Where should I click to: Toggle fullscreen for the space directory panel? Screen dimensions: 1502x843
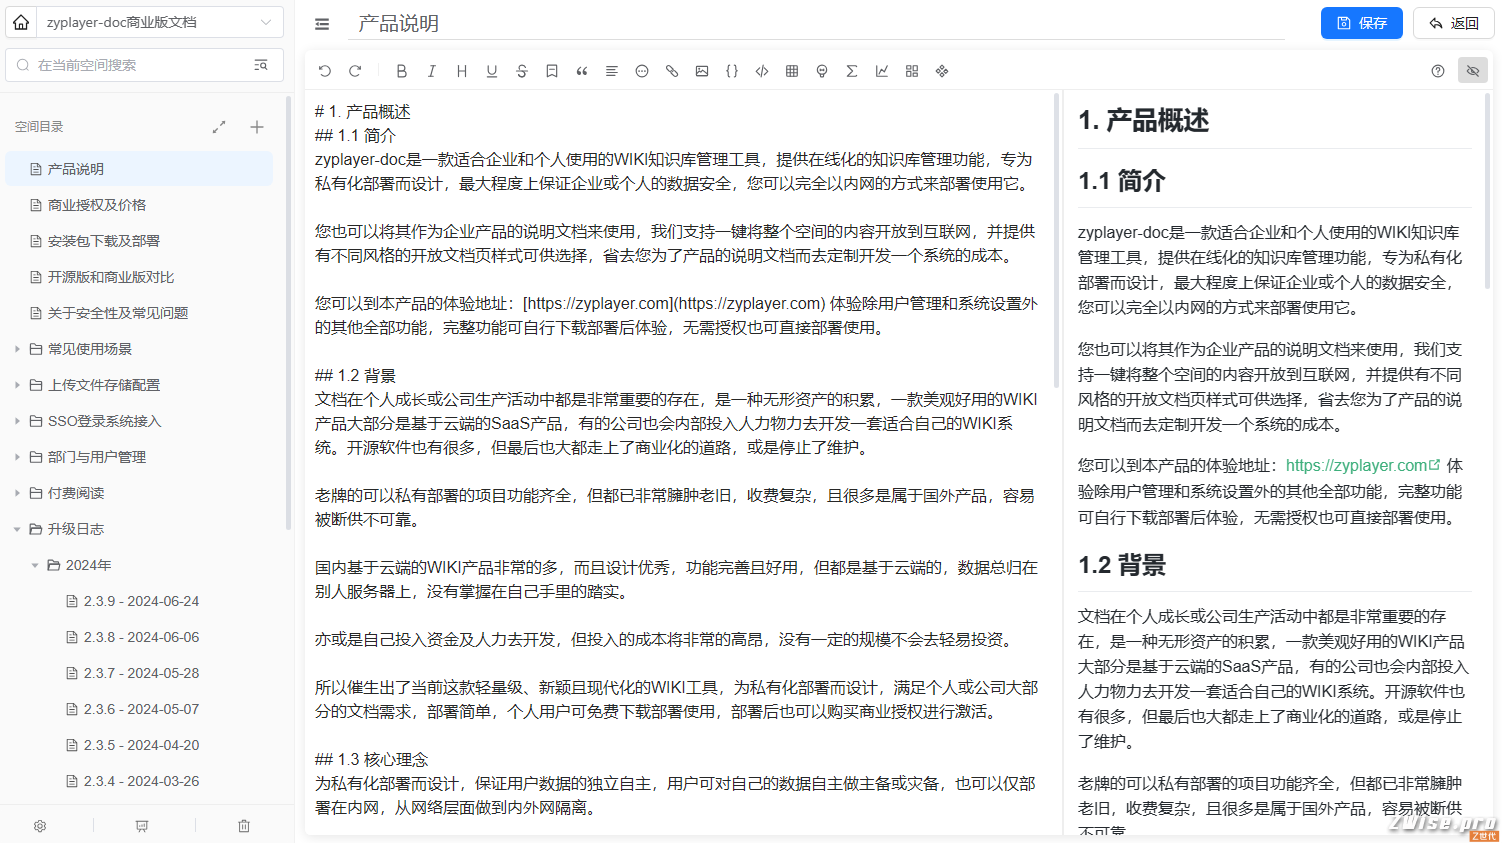pos(219,127)
